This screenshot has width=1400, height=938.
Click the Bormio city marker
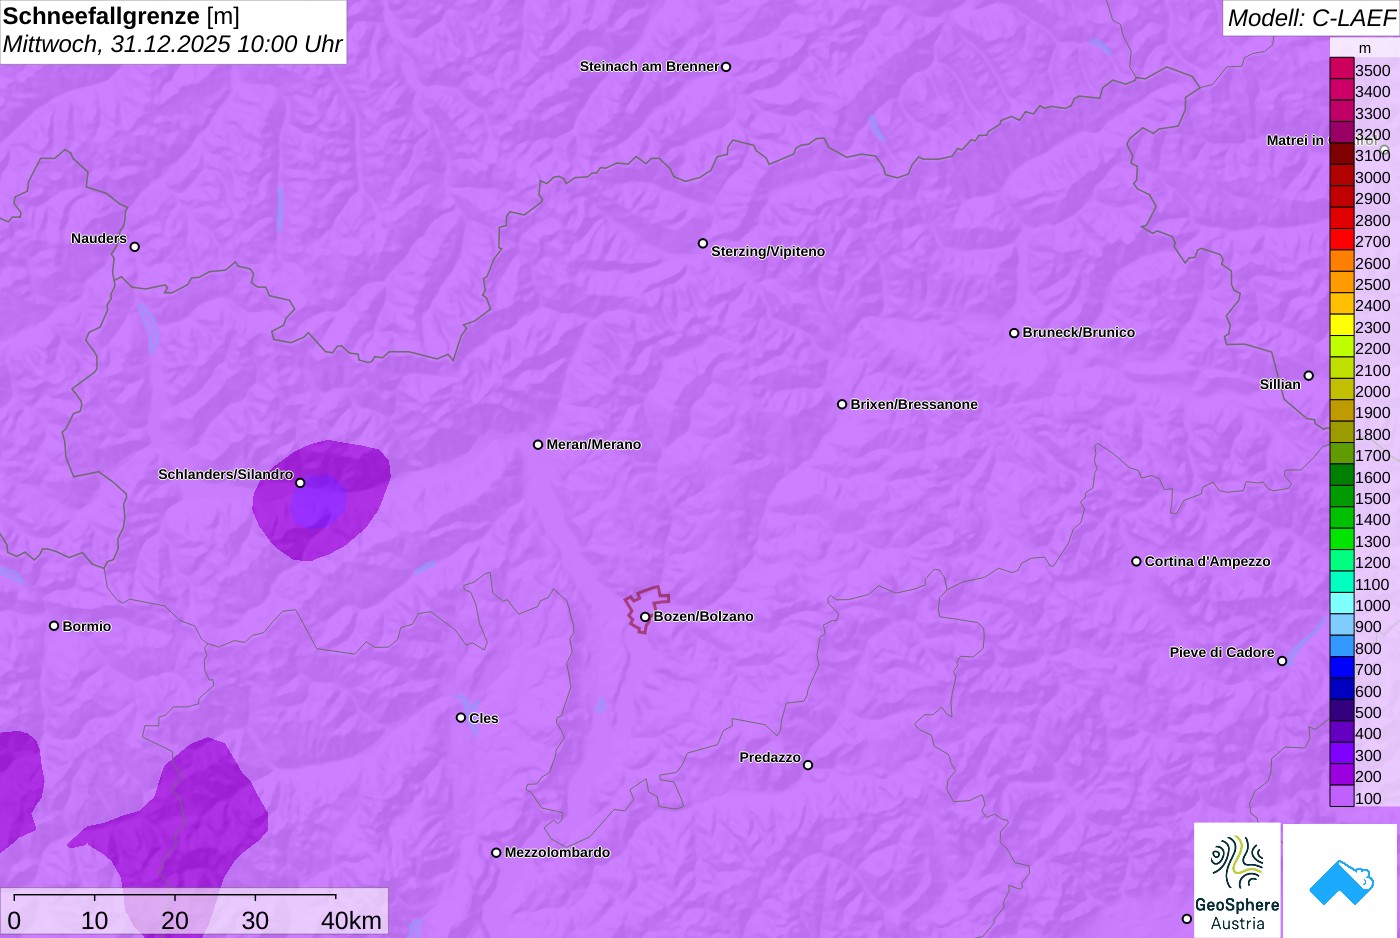(x=54, y=626)
